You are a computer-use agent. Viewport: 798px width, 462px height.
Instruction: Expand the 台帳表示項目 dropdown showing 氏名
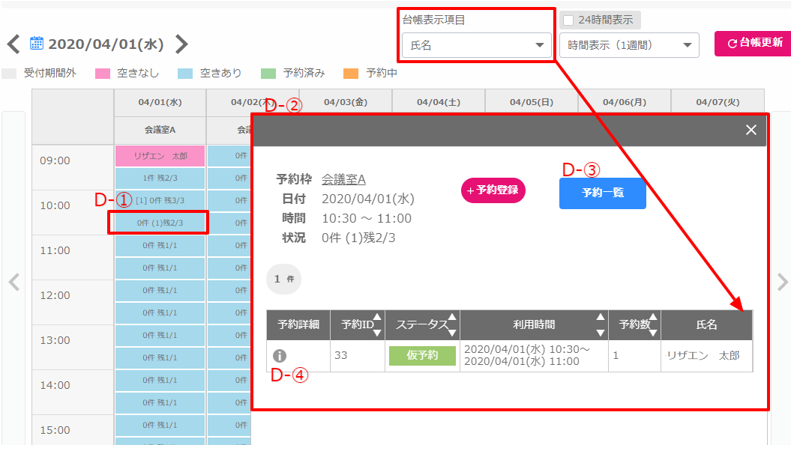[x=475, y=45]
